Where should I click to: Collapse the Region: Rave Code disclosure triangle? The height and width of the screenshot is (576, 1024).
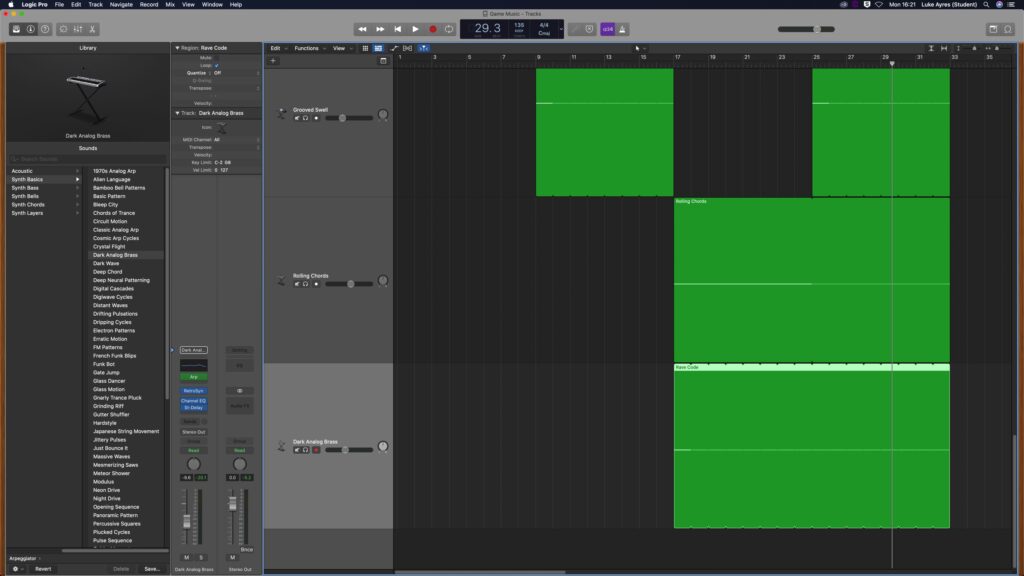pos(177,48)
